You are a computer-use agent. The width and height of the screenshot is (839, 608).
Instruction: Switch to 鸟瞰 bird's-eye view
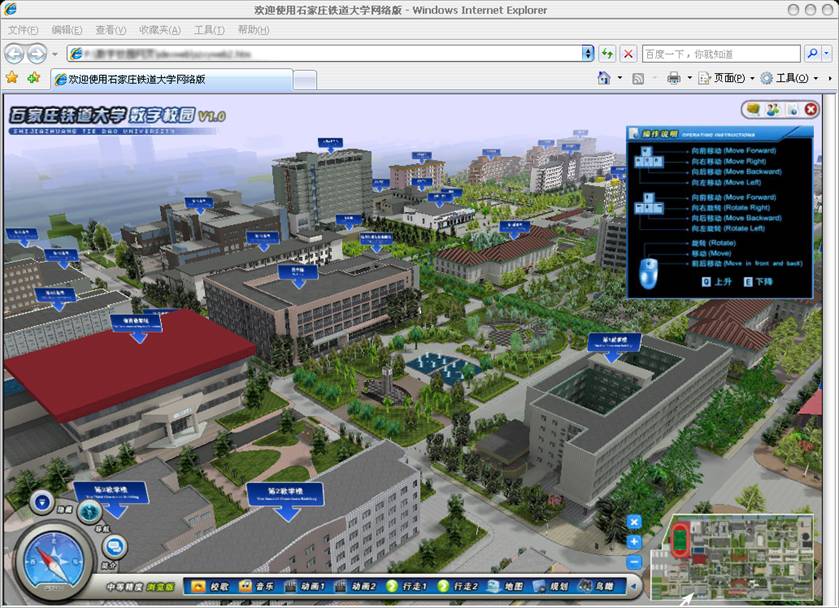point(599,586)
